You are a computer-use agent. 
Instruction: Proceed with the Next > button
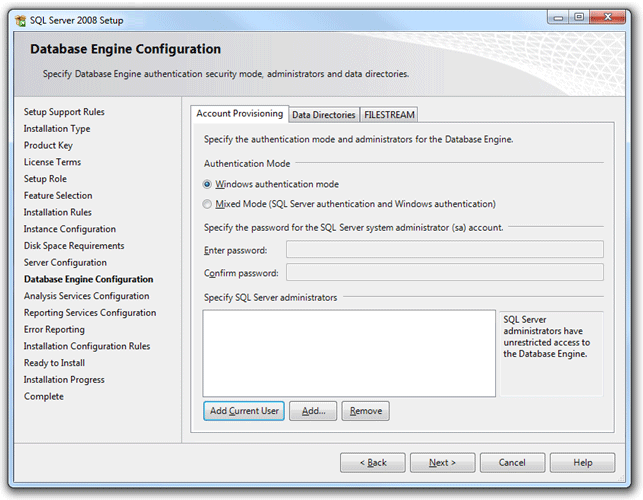click(x=442, y=463)
